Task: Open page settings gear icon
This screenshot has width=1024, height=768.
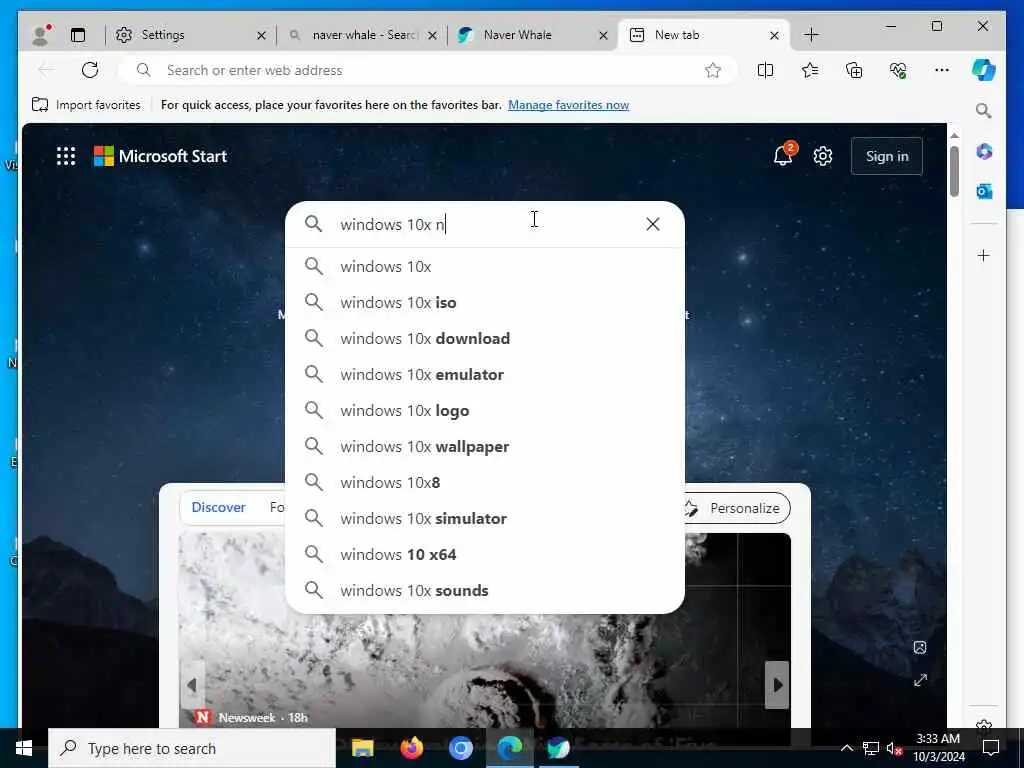Action: [823, 156]
